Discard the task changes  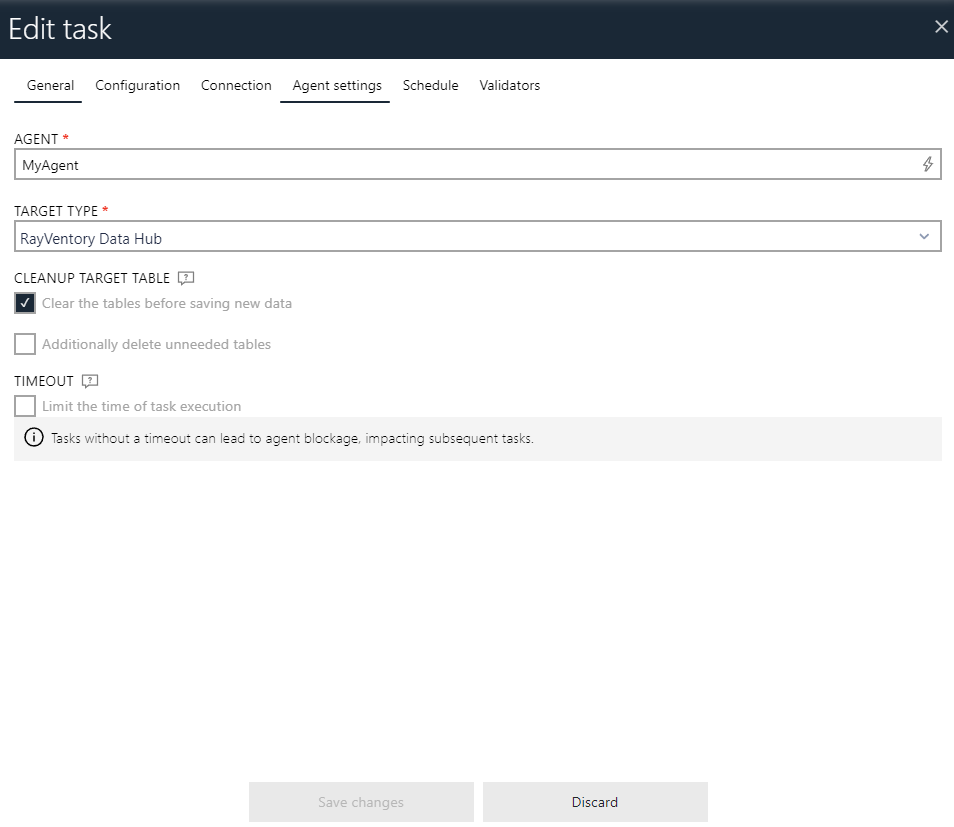pos(594,801)
